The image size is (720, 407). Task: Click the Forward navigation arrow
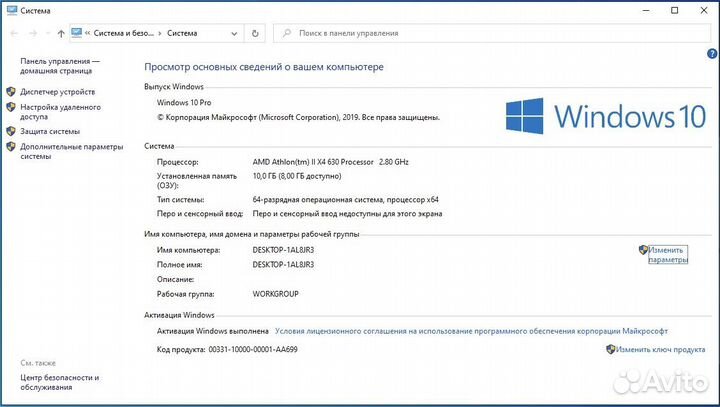(33, 33)
